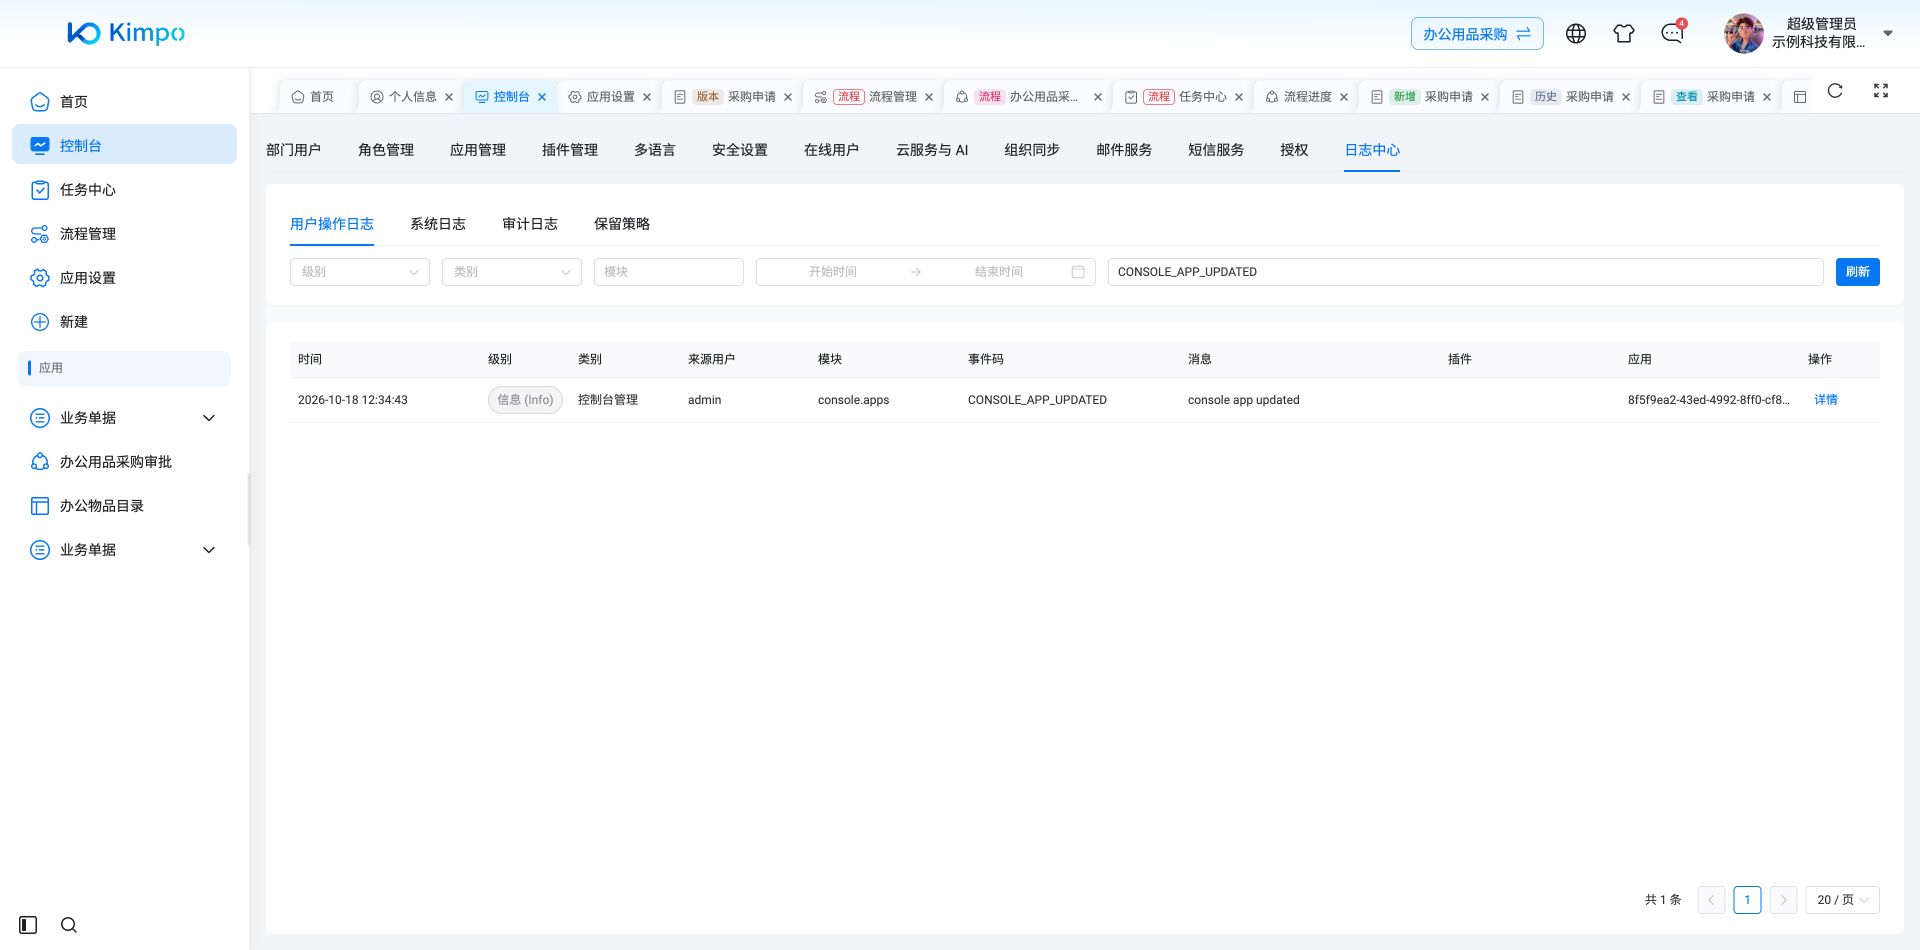Click the 刷新 button

pos(1858,272)
